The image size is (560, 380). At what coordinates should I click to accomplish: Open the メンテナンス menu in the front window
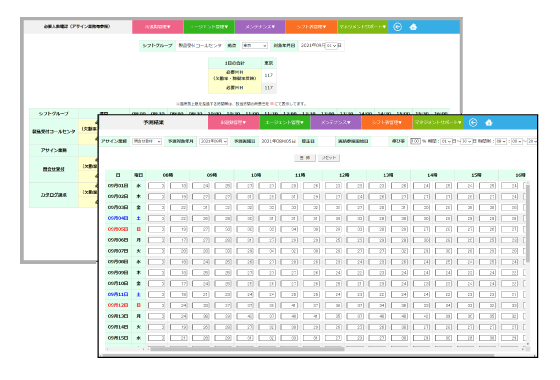coord(336,122)
